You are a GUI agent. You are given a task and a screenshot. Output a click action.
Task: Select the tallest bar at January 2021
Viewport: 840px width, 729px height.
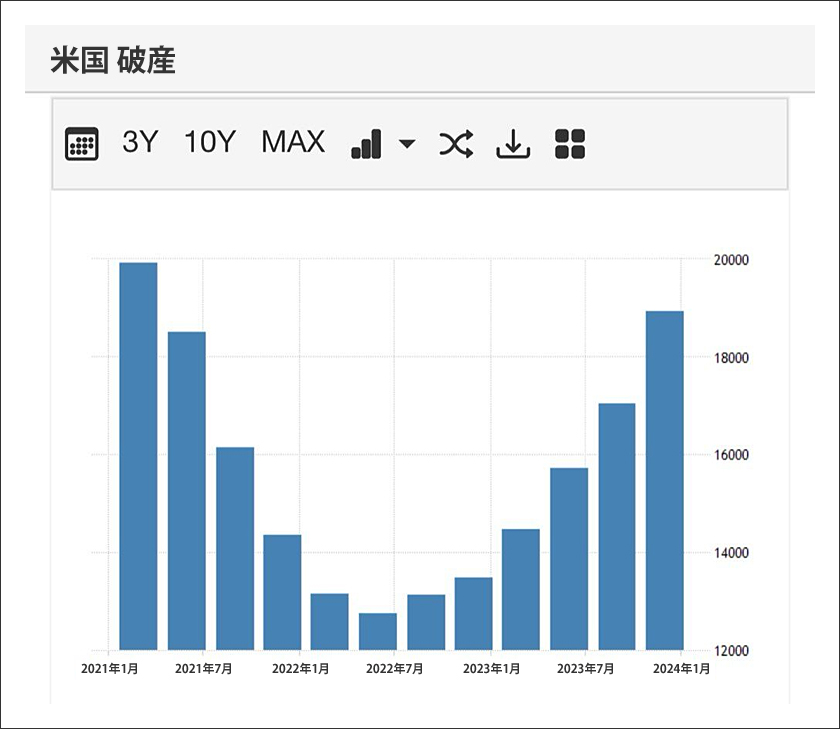pos(138,455)
